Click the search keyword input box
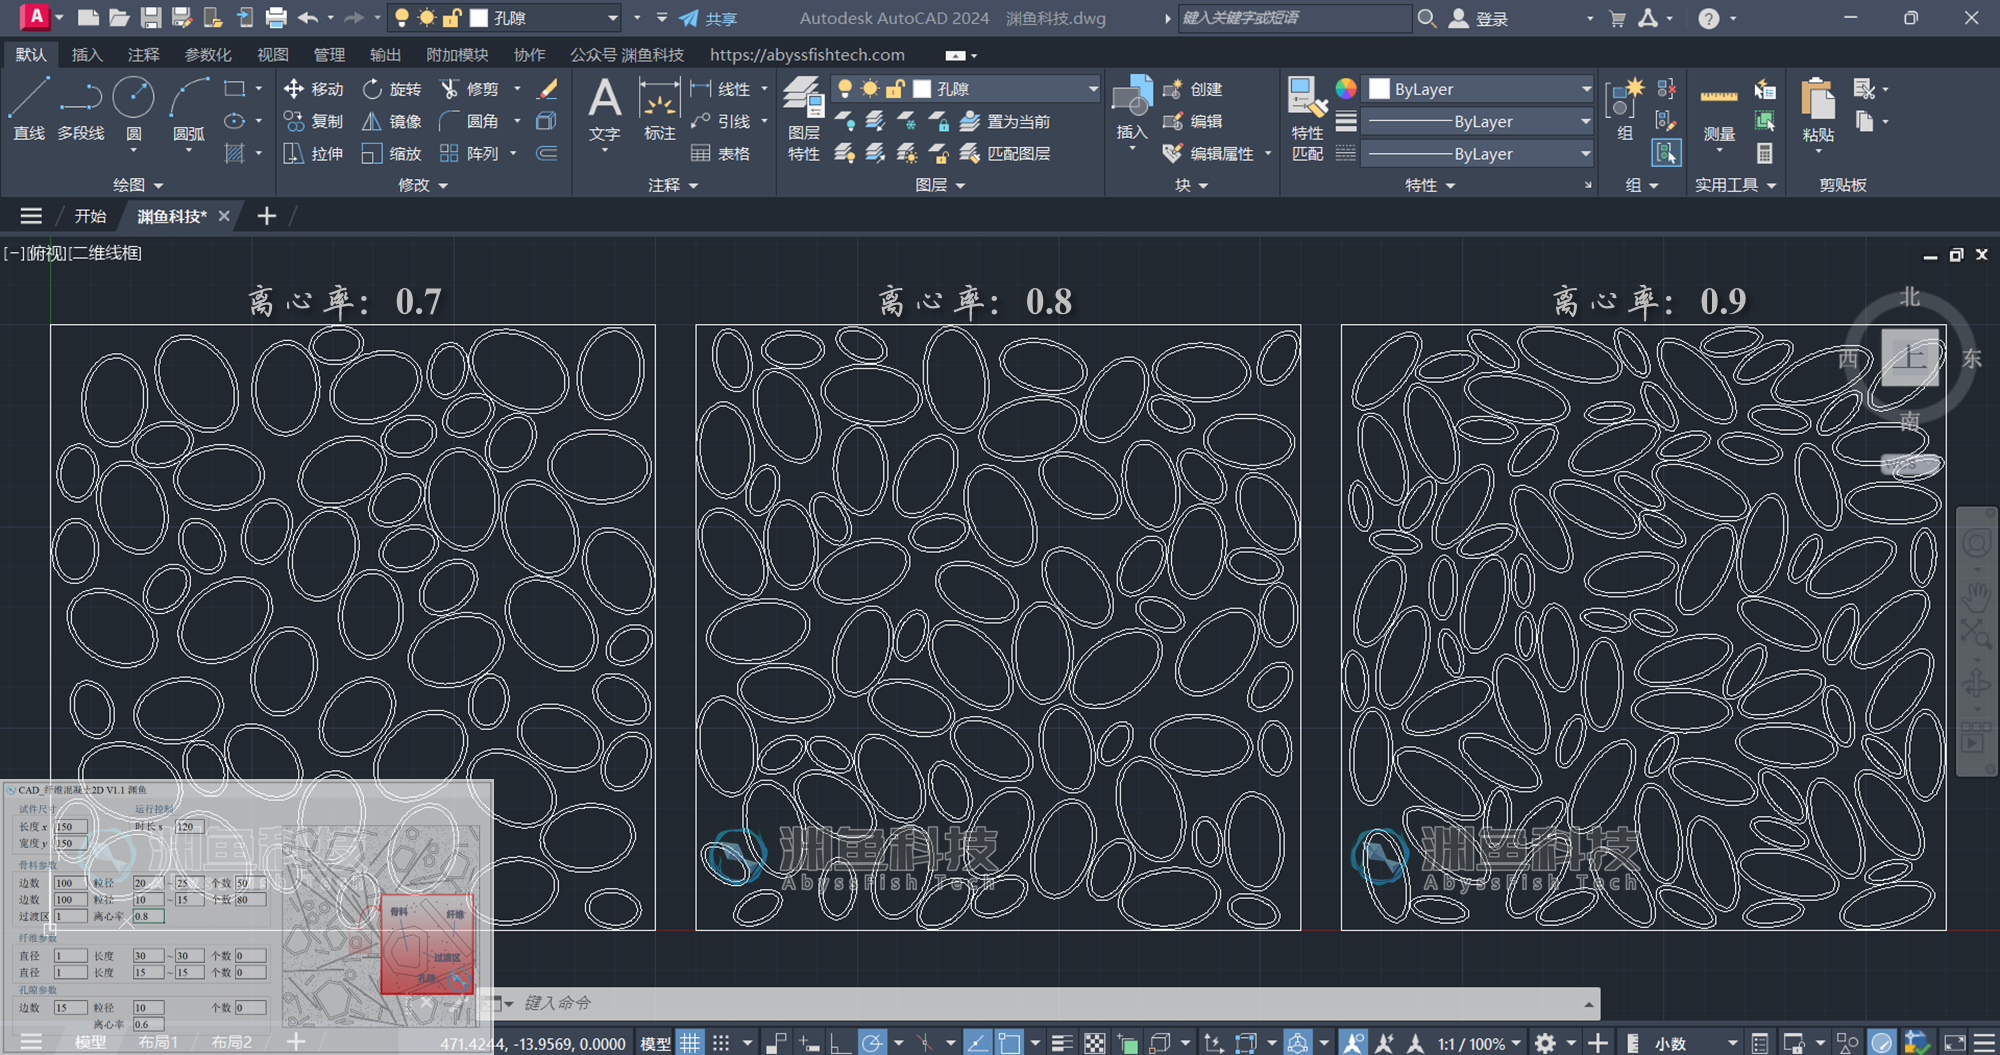 [1294, 18]
